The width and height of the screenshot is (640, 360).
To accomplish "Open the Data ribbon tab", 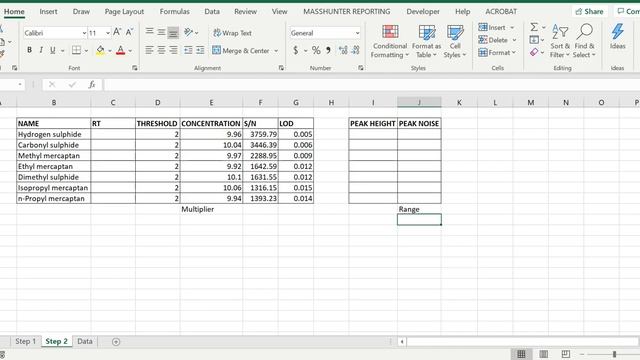I will pyautogui.click(x=212, y=11).
